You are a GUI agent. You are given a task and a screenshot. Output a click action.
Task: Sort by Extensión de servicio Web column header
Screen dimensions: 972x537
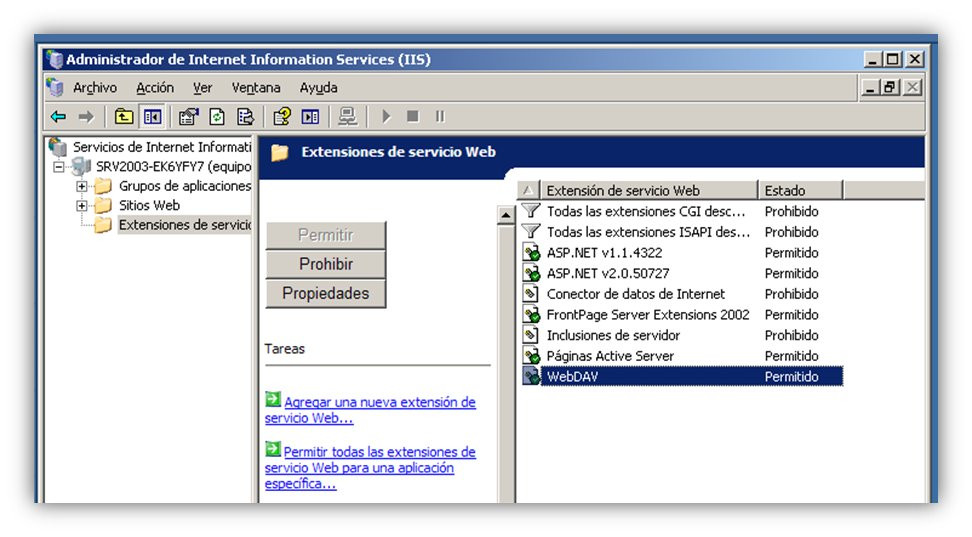click(x=648, y=190)
